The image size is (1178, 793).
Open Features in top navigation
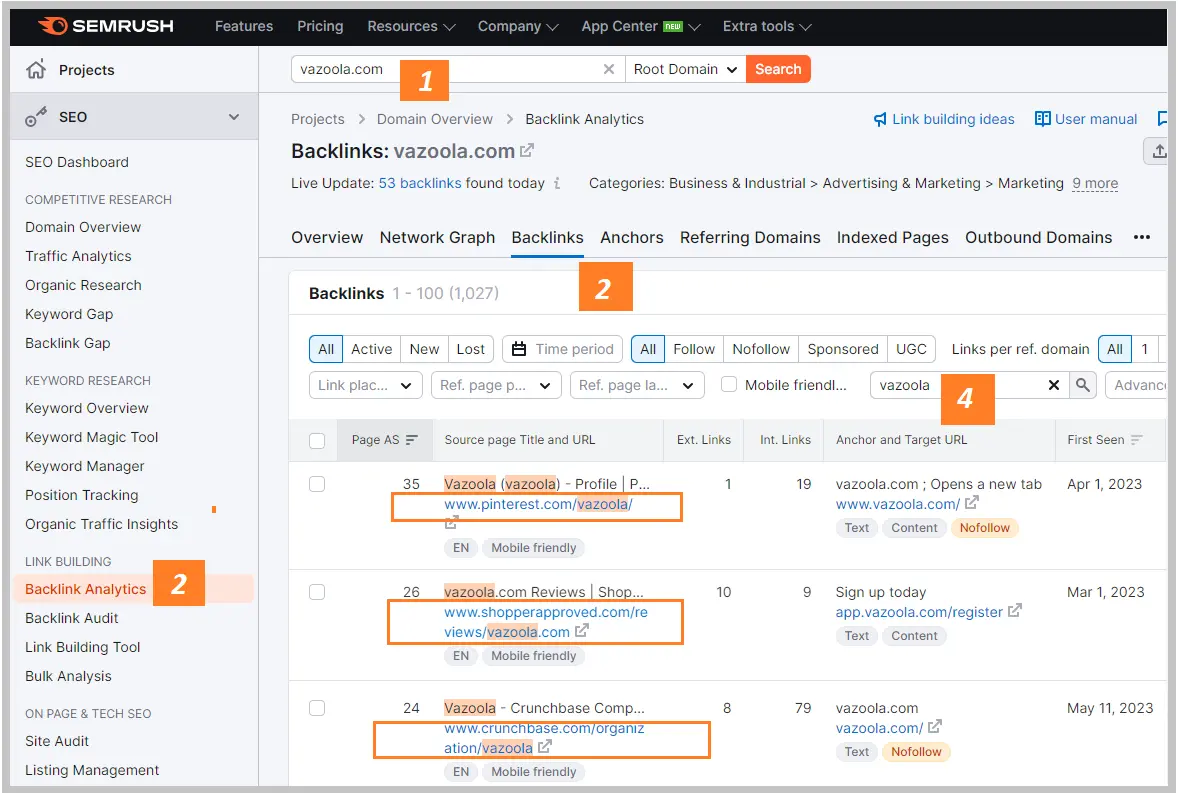tap(244, 26)
